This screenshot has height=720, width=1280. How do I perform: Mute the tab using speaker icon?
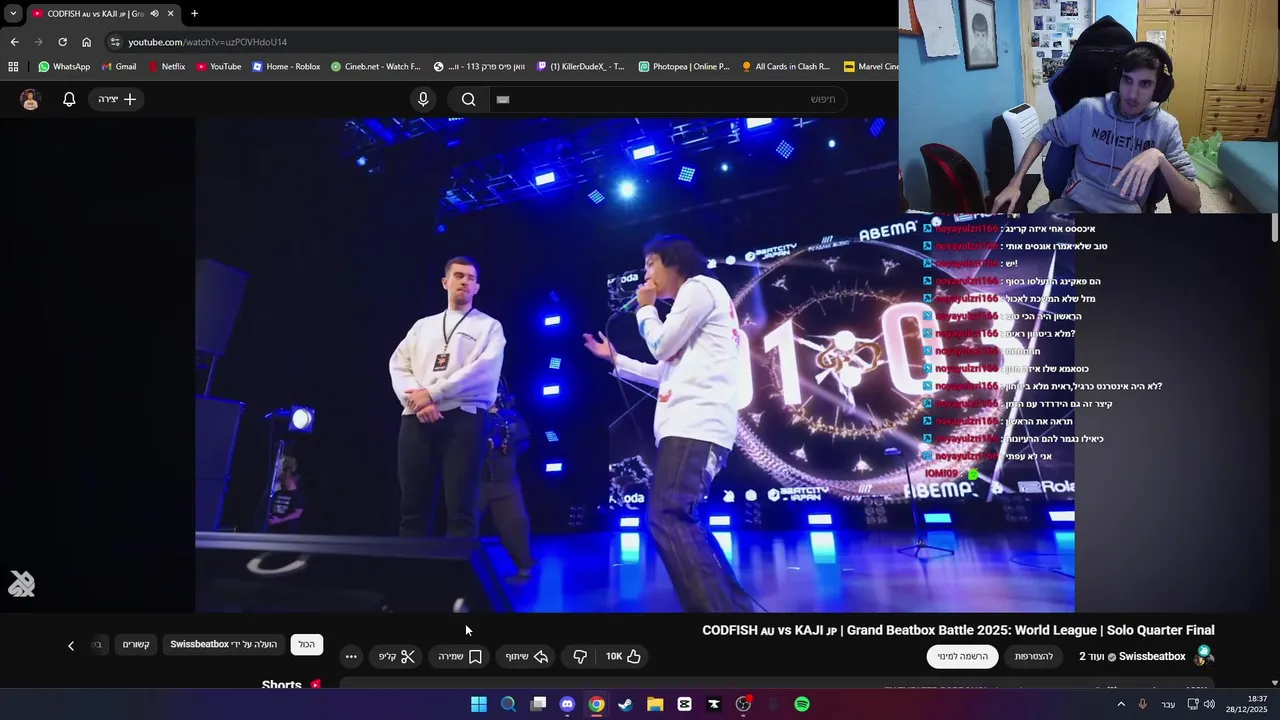pos(154,14)
